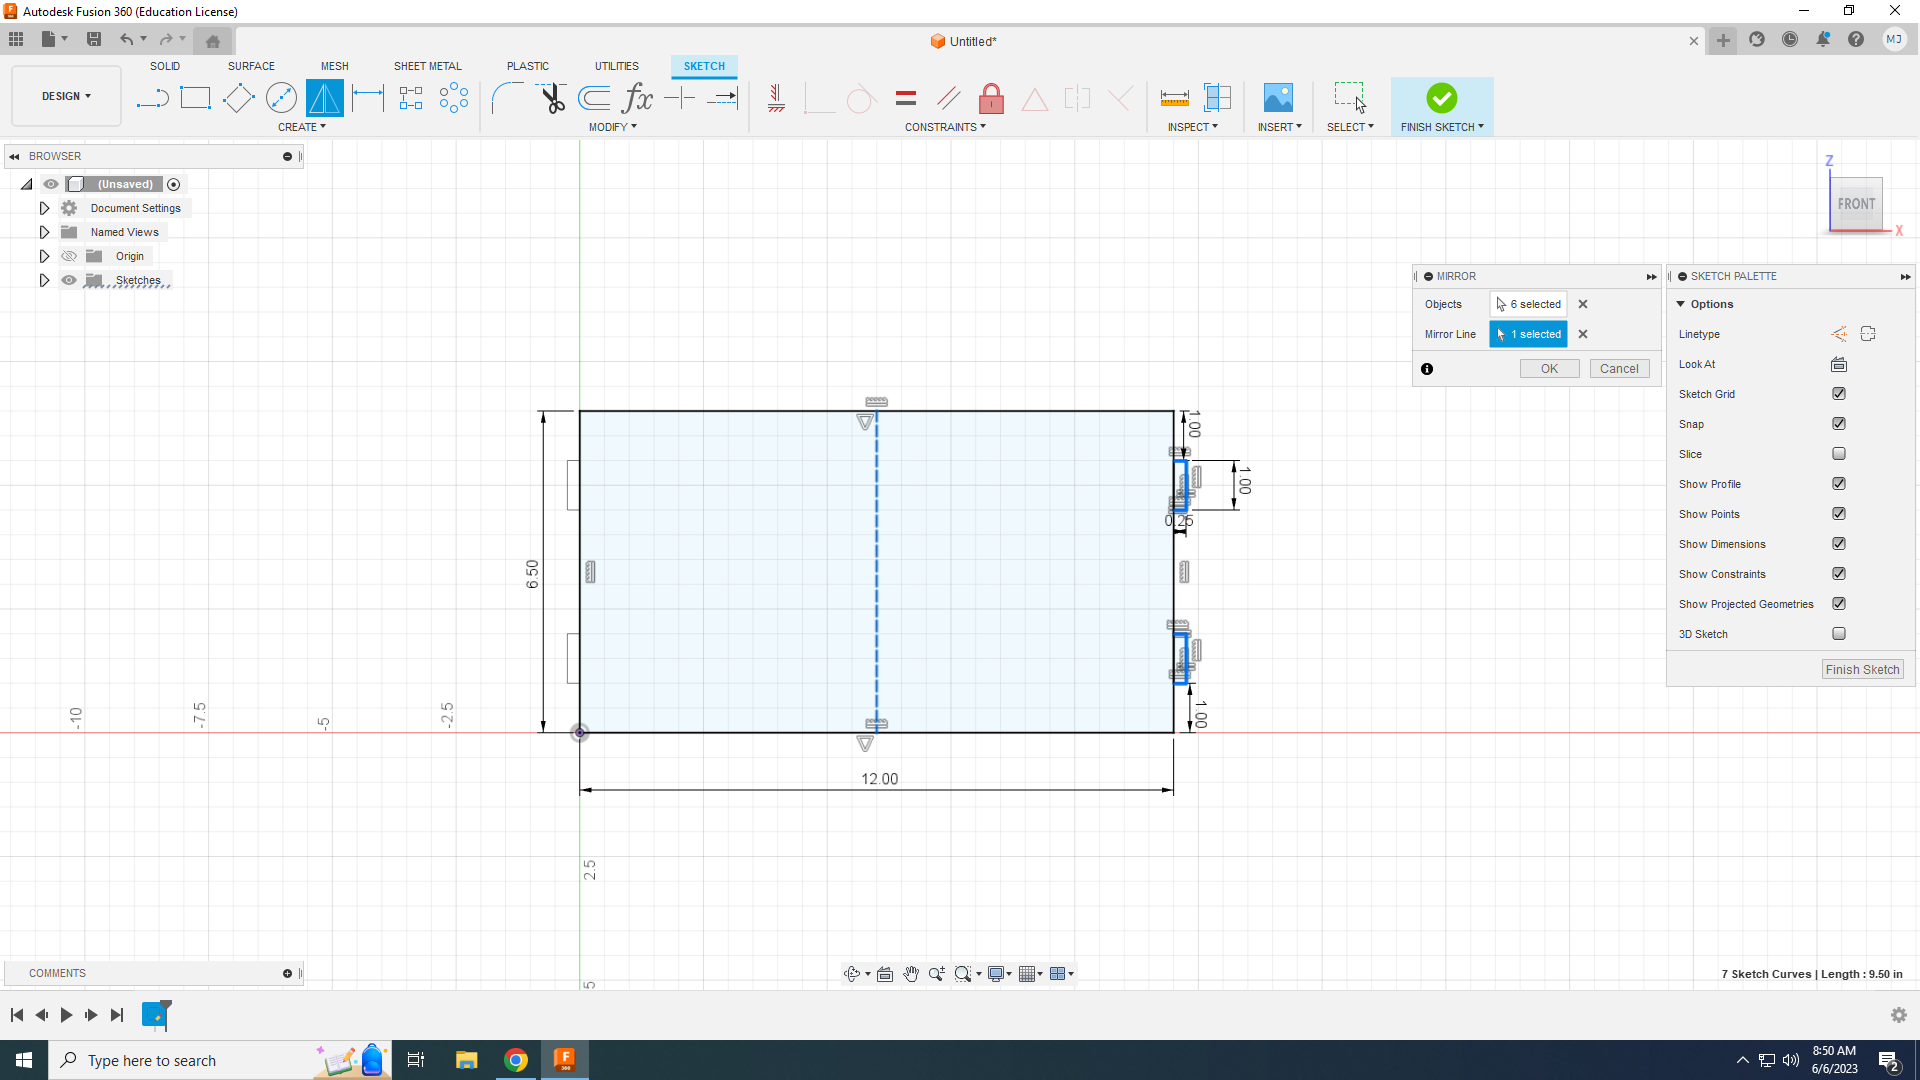Select the Trim tool in Modify

click(x=551, y=98)
